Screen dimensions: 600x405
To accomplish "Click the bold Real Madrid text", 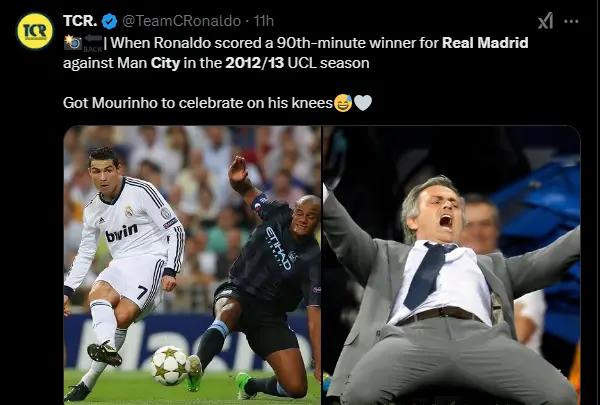I will 485,43.
